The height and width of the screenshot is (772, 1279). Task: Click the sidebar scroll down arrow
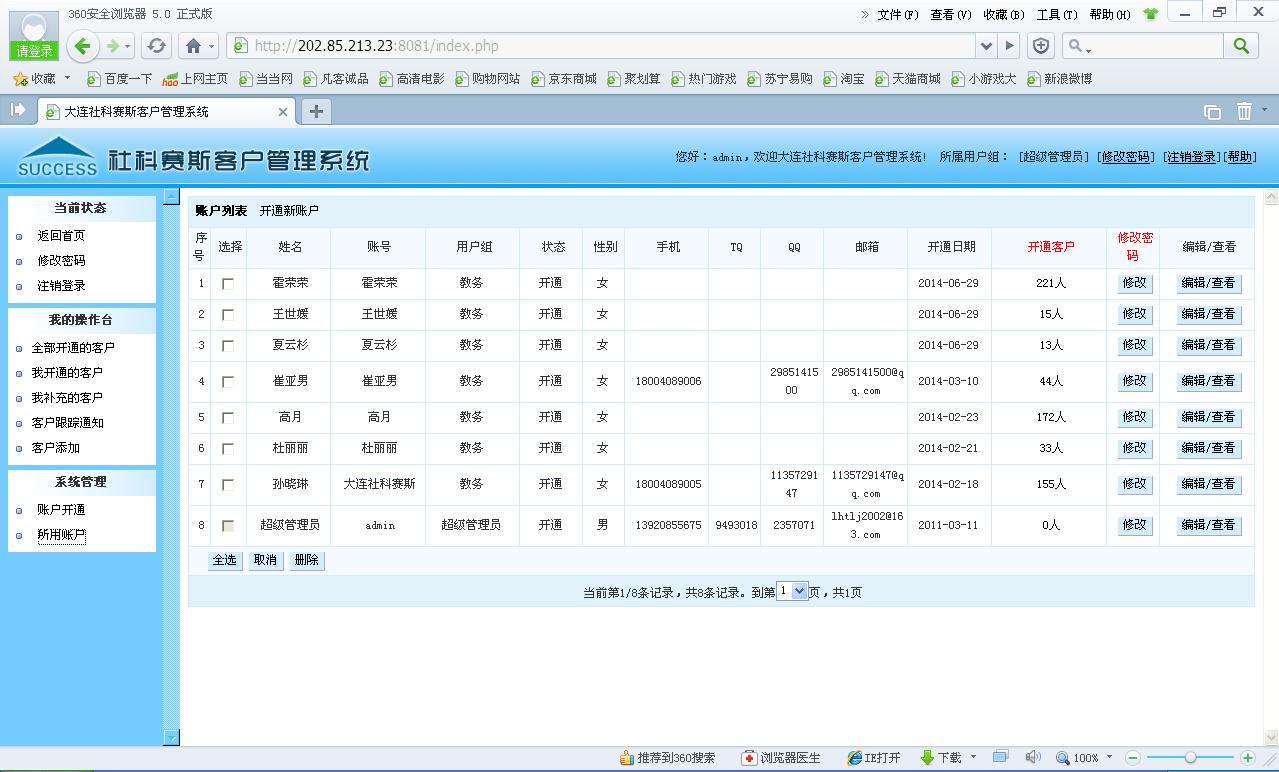pos(171,738)
